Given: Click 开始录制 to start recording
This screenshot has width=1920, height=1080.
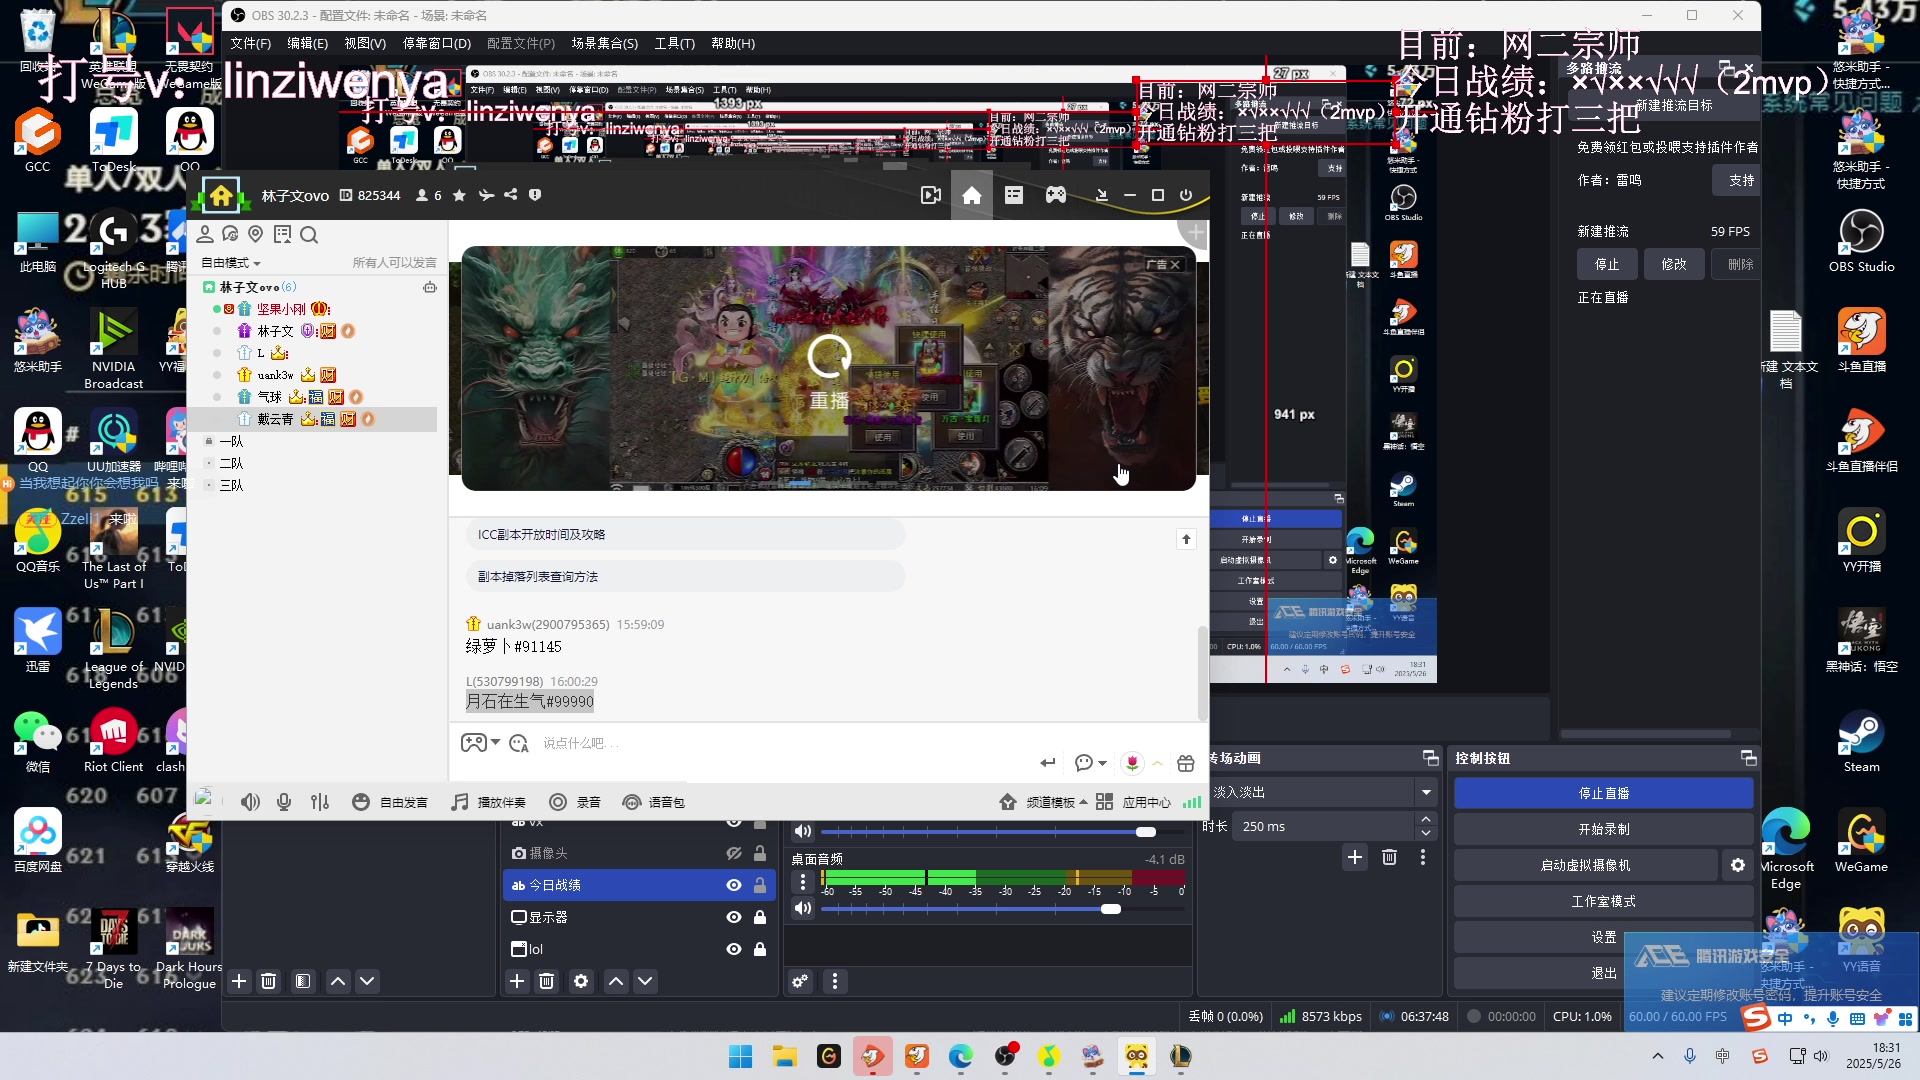Looking at the screenshot, I should pos(1603,829).
